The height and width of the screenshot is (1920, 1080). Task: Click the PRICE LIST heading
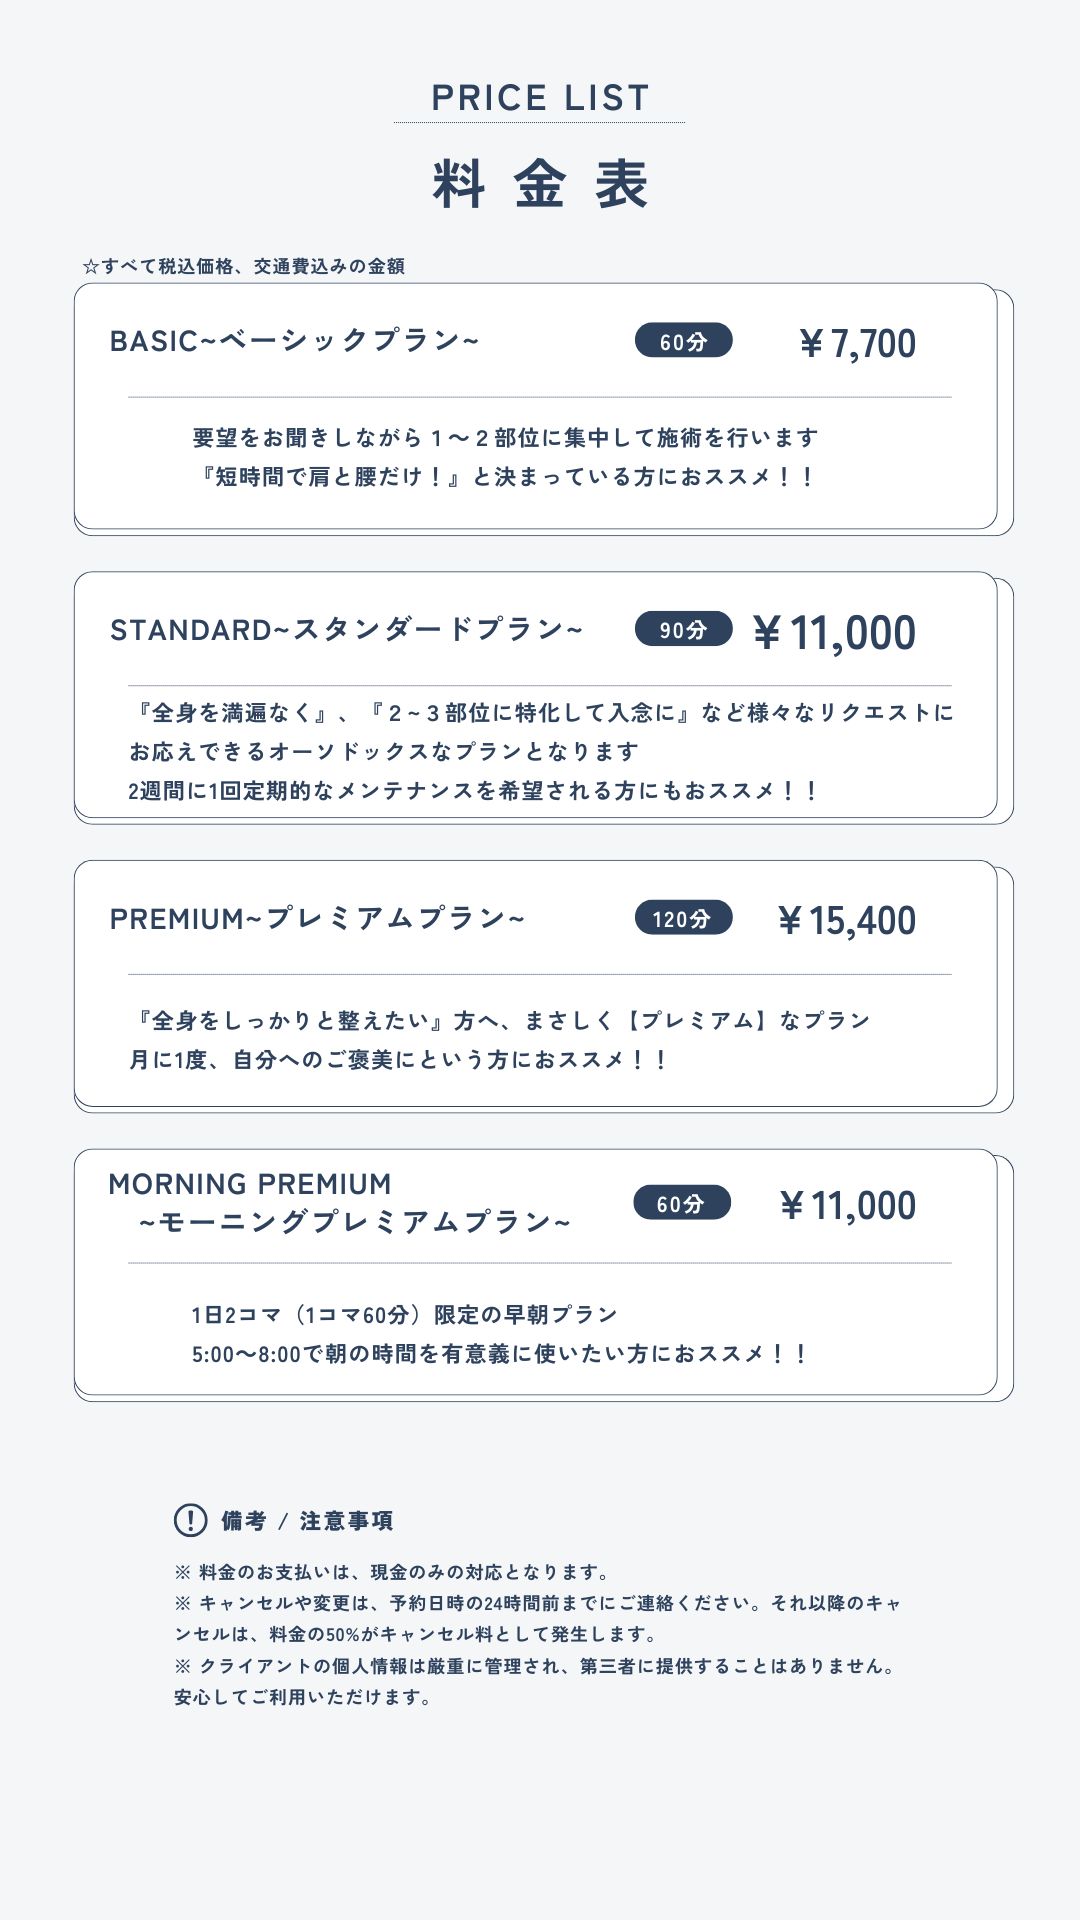(x=540, y=98)
